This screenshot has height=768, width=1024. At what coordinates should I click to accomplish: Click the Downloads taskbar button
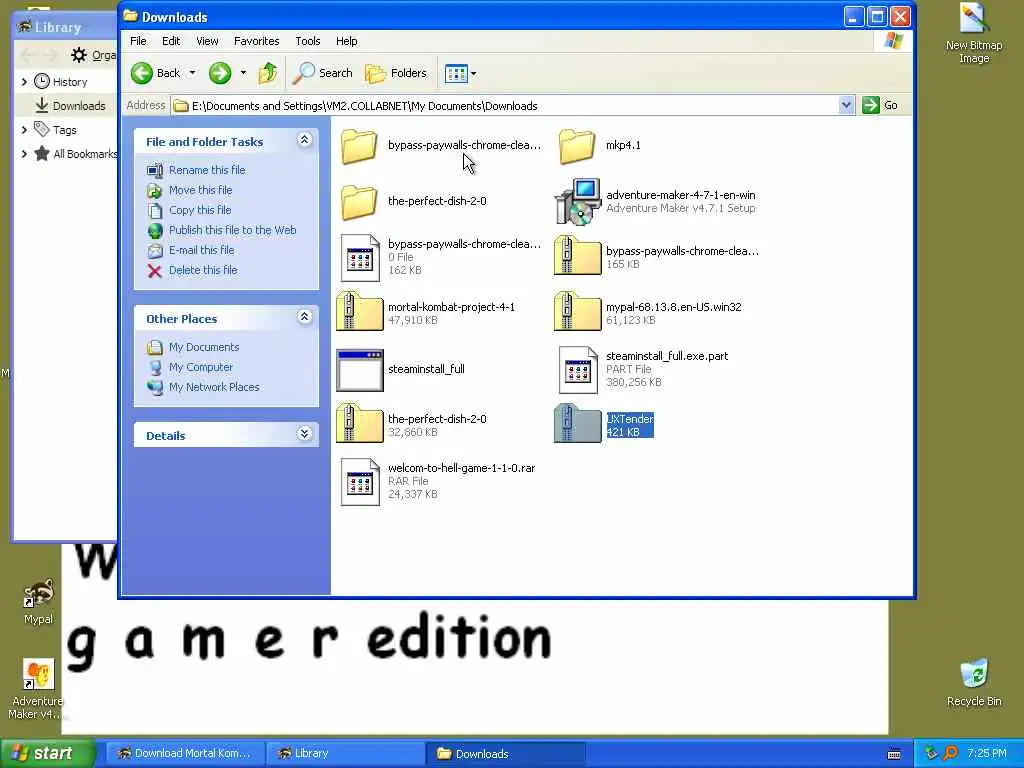tap(505, 754)
